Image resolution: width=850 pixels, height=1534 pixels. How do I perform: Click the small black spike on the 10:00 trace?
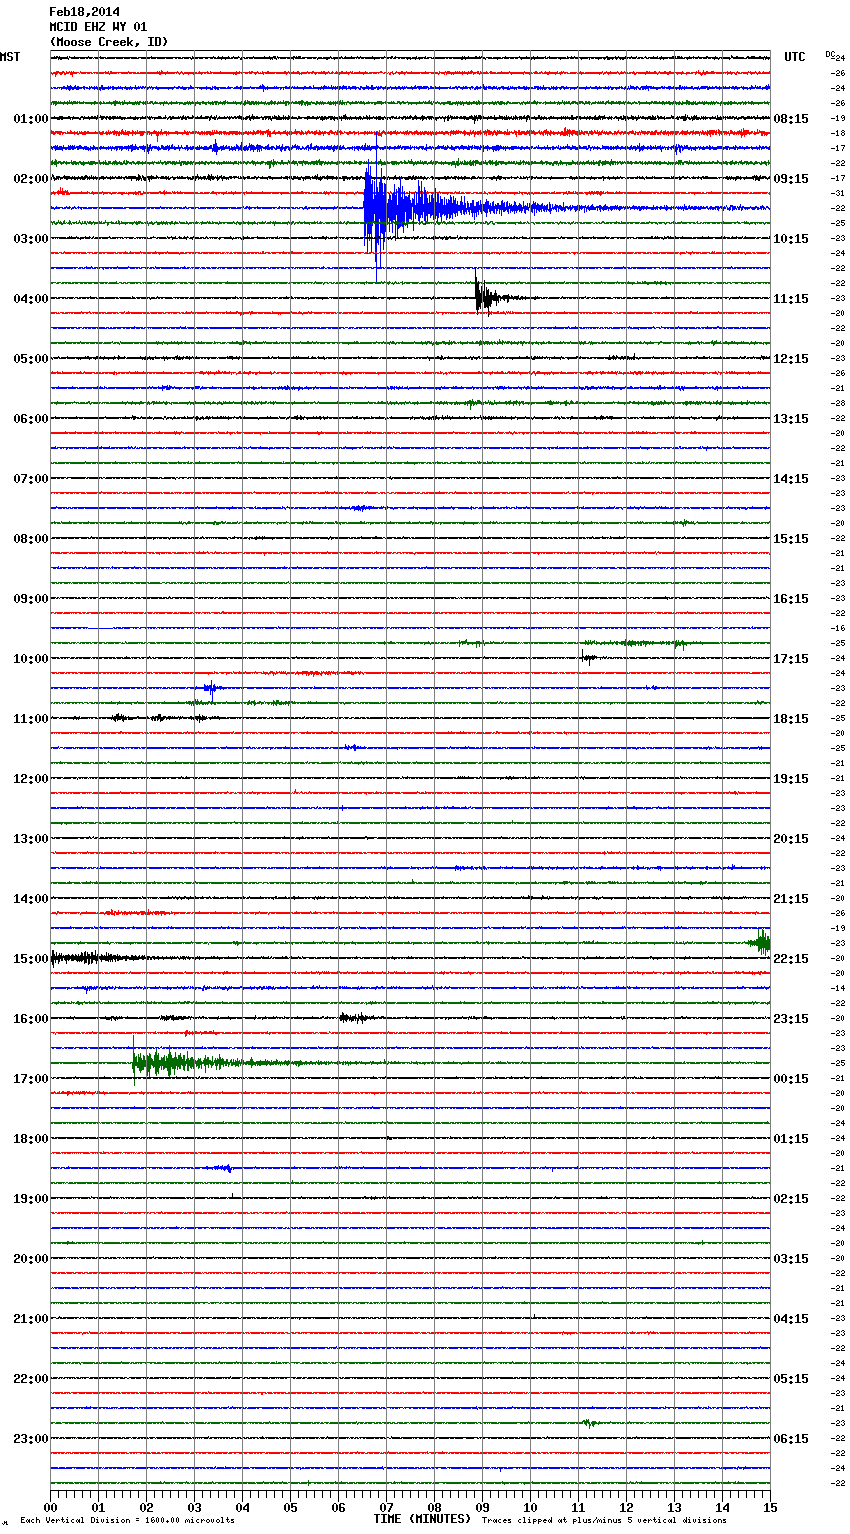coord(587,657)
